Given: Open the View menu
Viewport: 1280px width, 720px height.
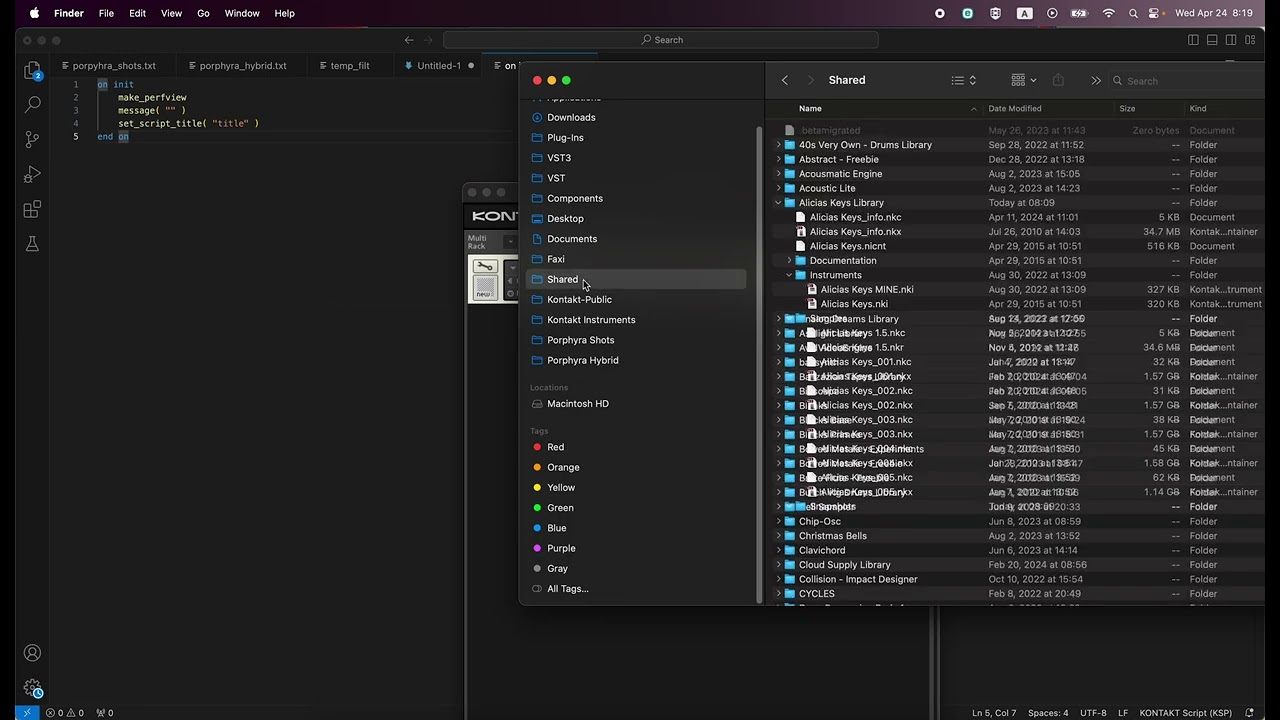Looking at the screenshot, I should [x=172, y=13].
